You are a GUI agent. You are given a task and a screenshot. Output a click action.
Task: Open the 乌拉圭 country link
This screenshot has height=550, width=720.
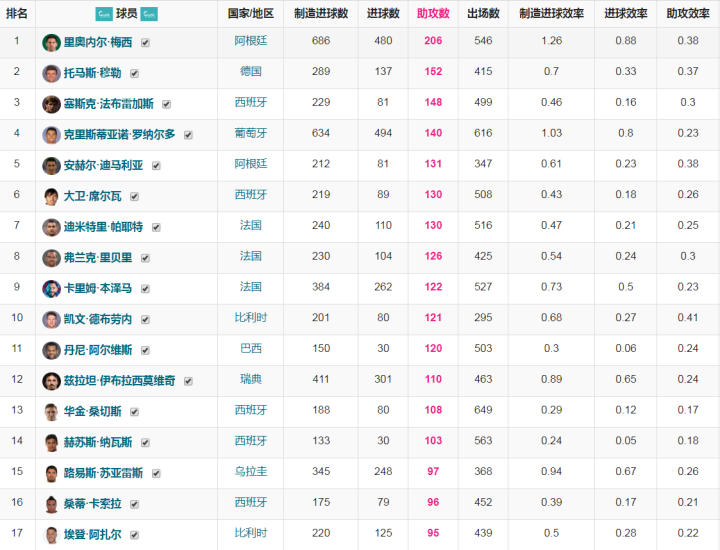coord(250,473)
